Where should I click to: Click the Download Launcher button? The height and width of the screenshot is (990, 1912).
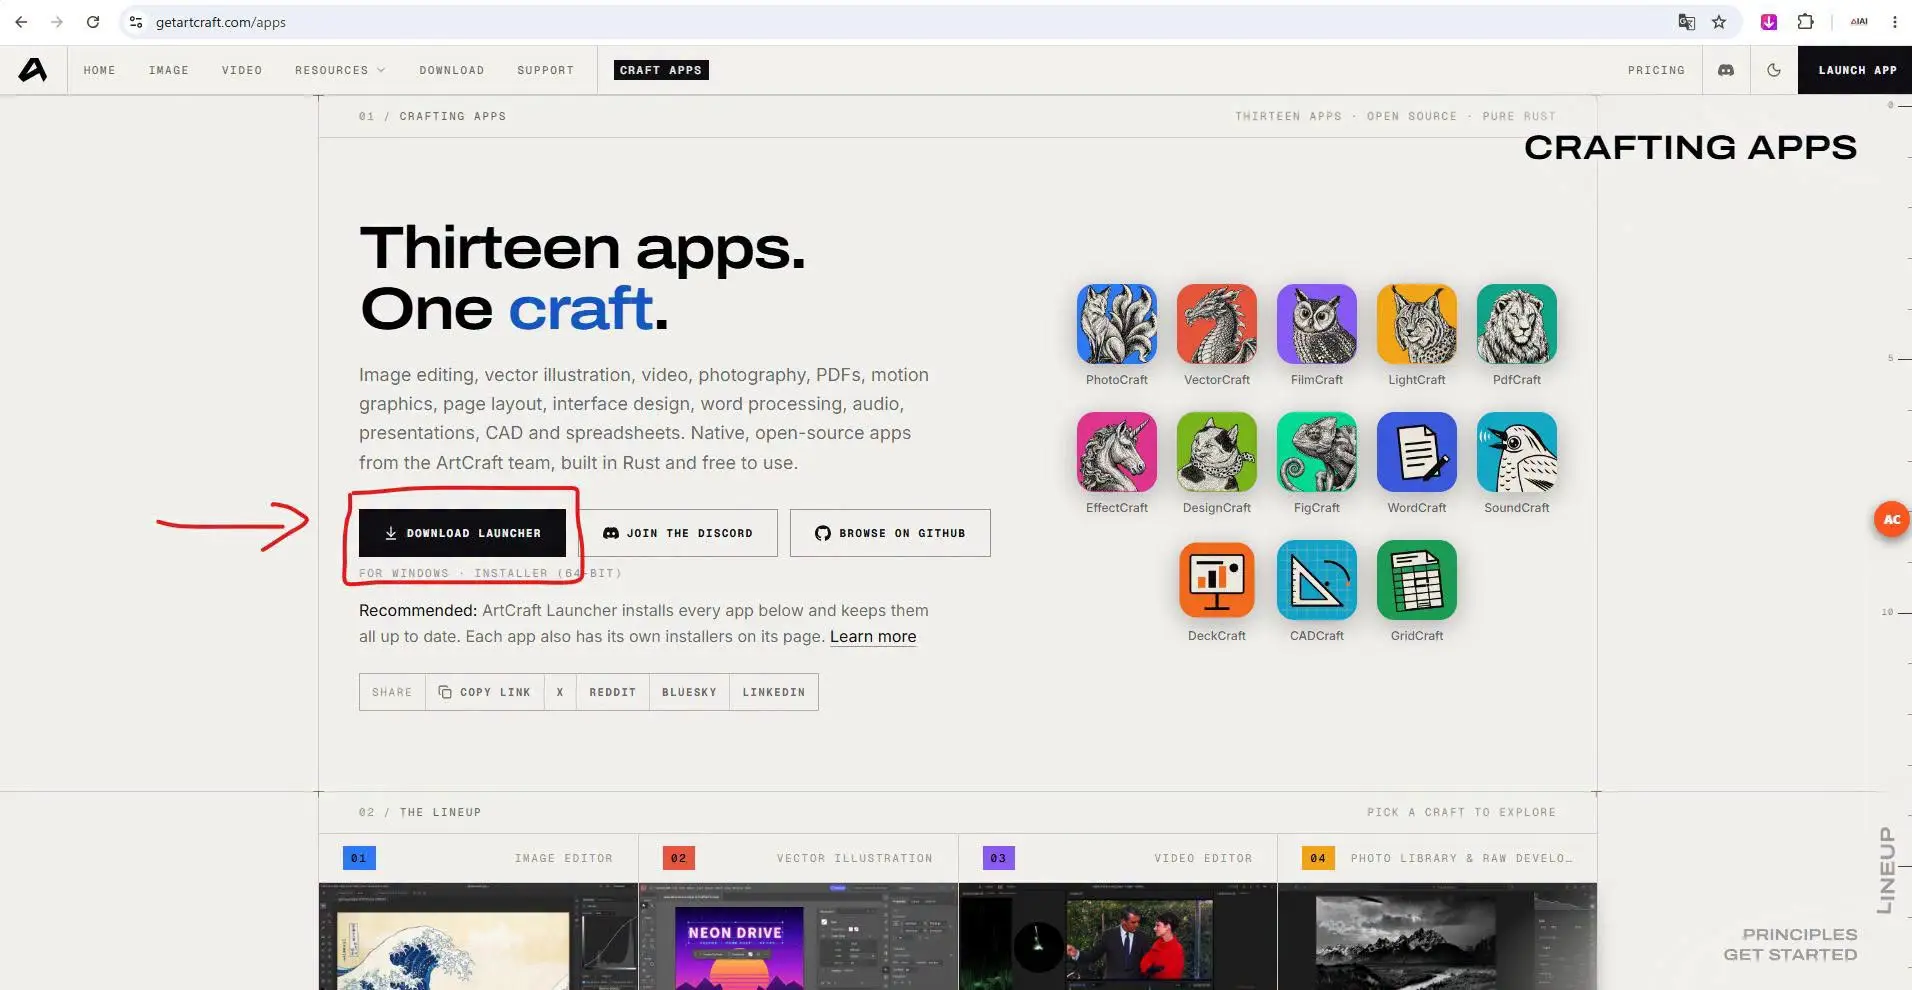pos(462,533)
